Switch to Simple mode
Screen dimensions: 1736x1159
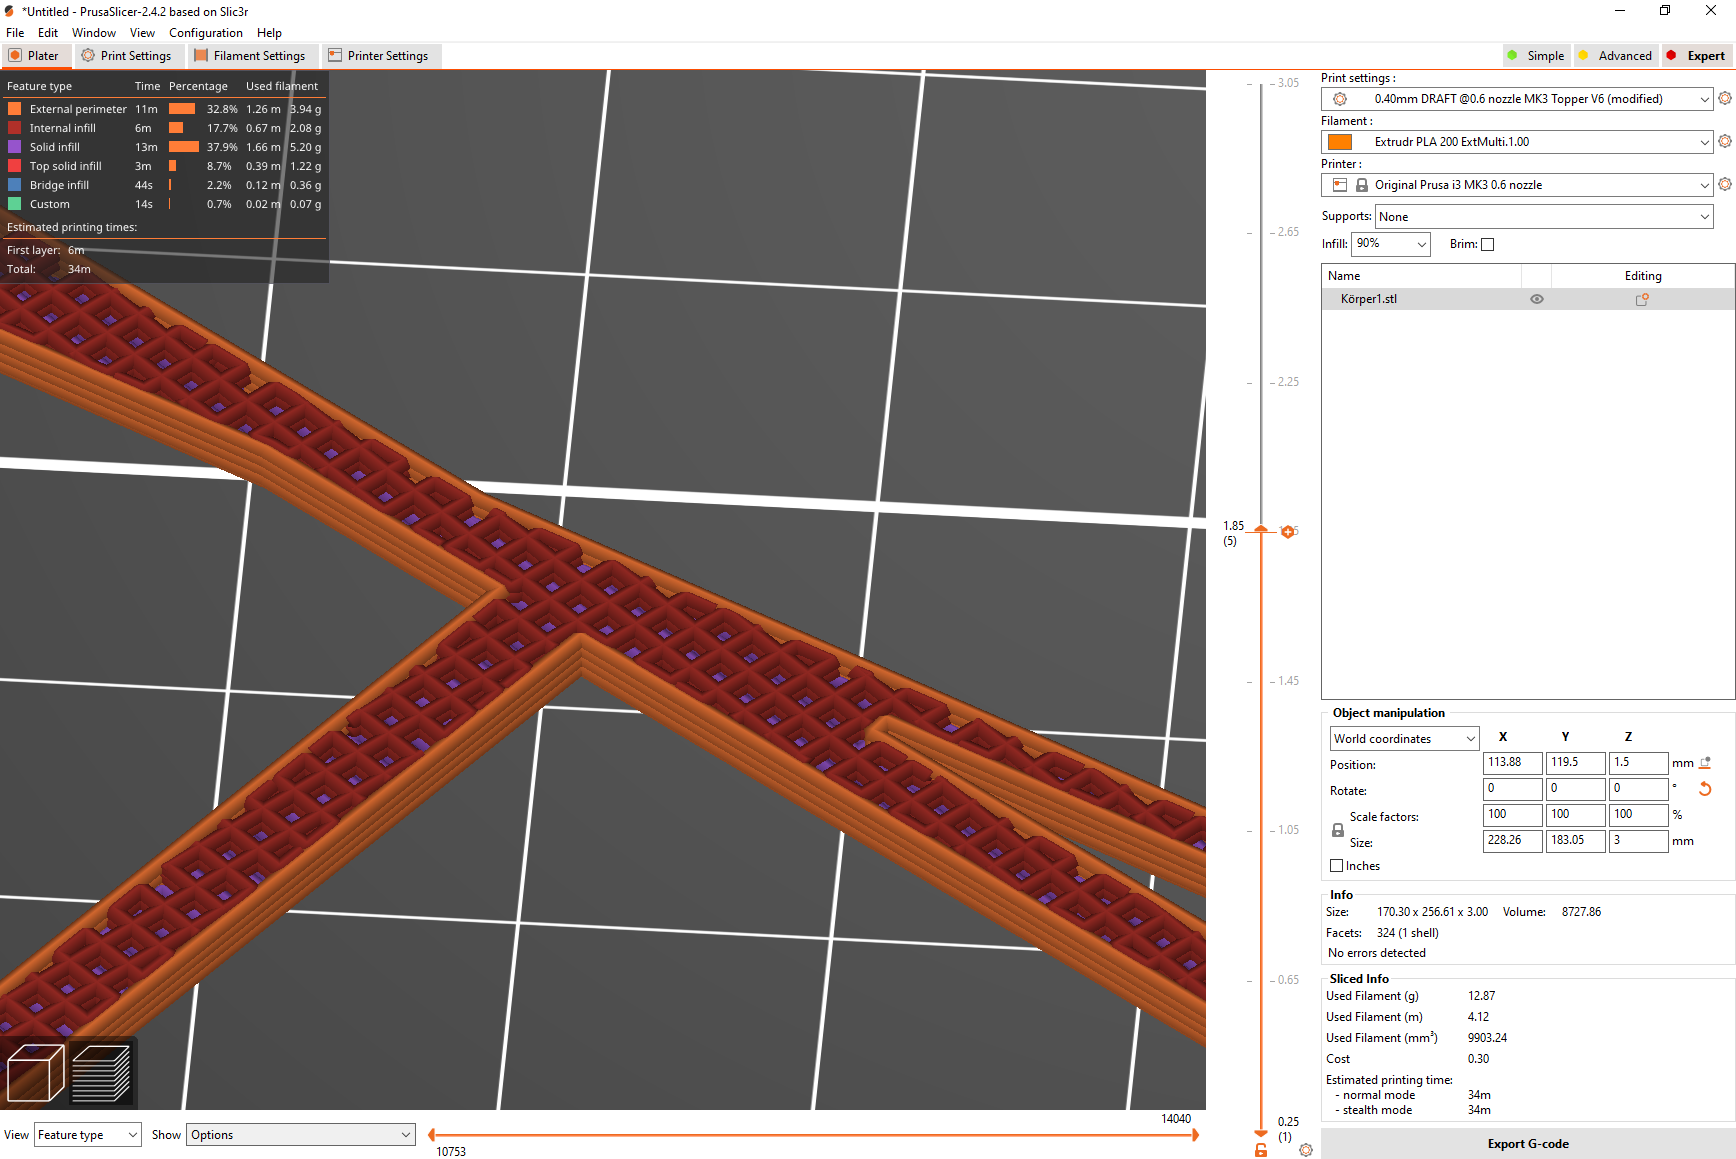pyautogui.click(x=1535, y=56)
